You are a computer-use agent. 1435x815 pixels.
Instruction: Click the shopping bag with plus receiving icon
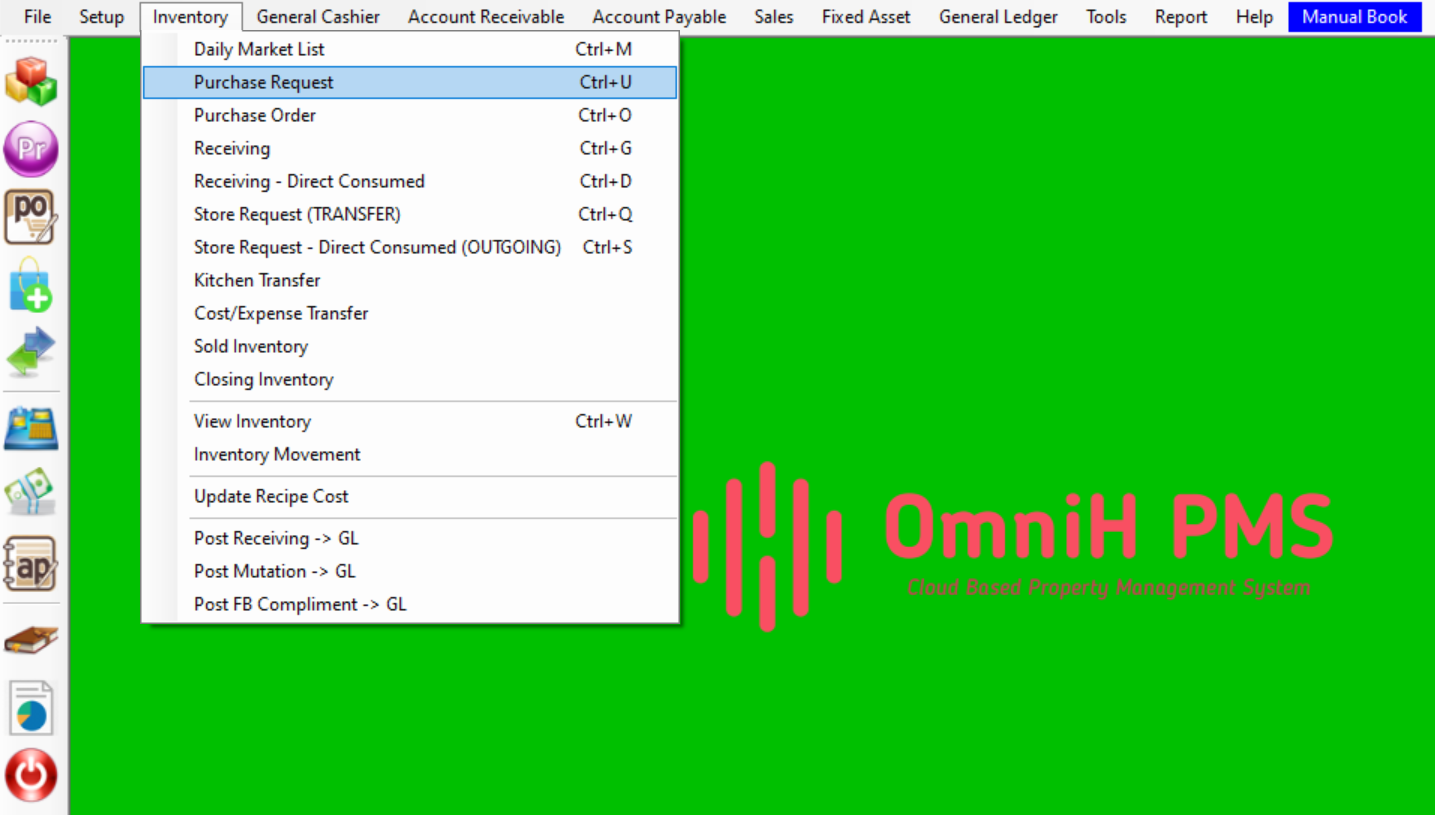(x=31, y=285)
